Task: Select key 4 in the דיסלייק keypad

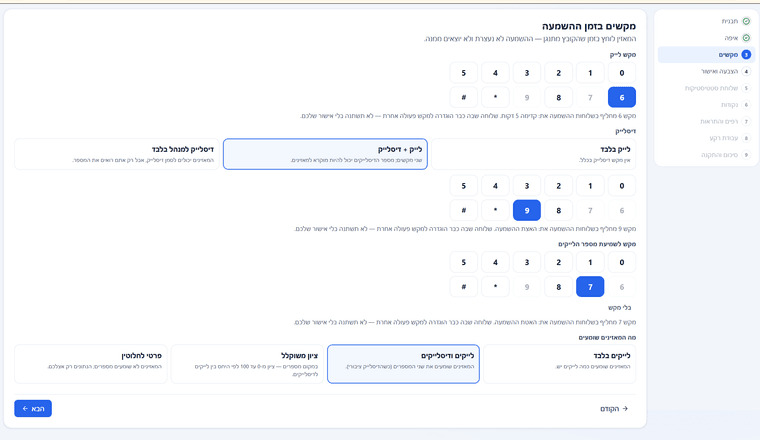Action: point(495,186)
